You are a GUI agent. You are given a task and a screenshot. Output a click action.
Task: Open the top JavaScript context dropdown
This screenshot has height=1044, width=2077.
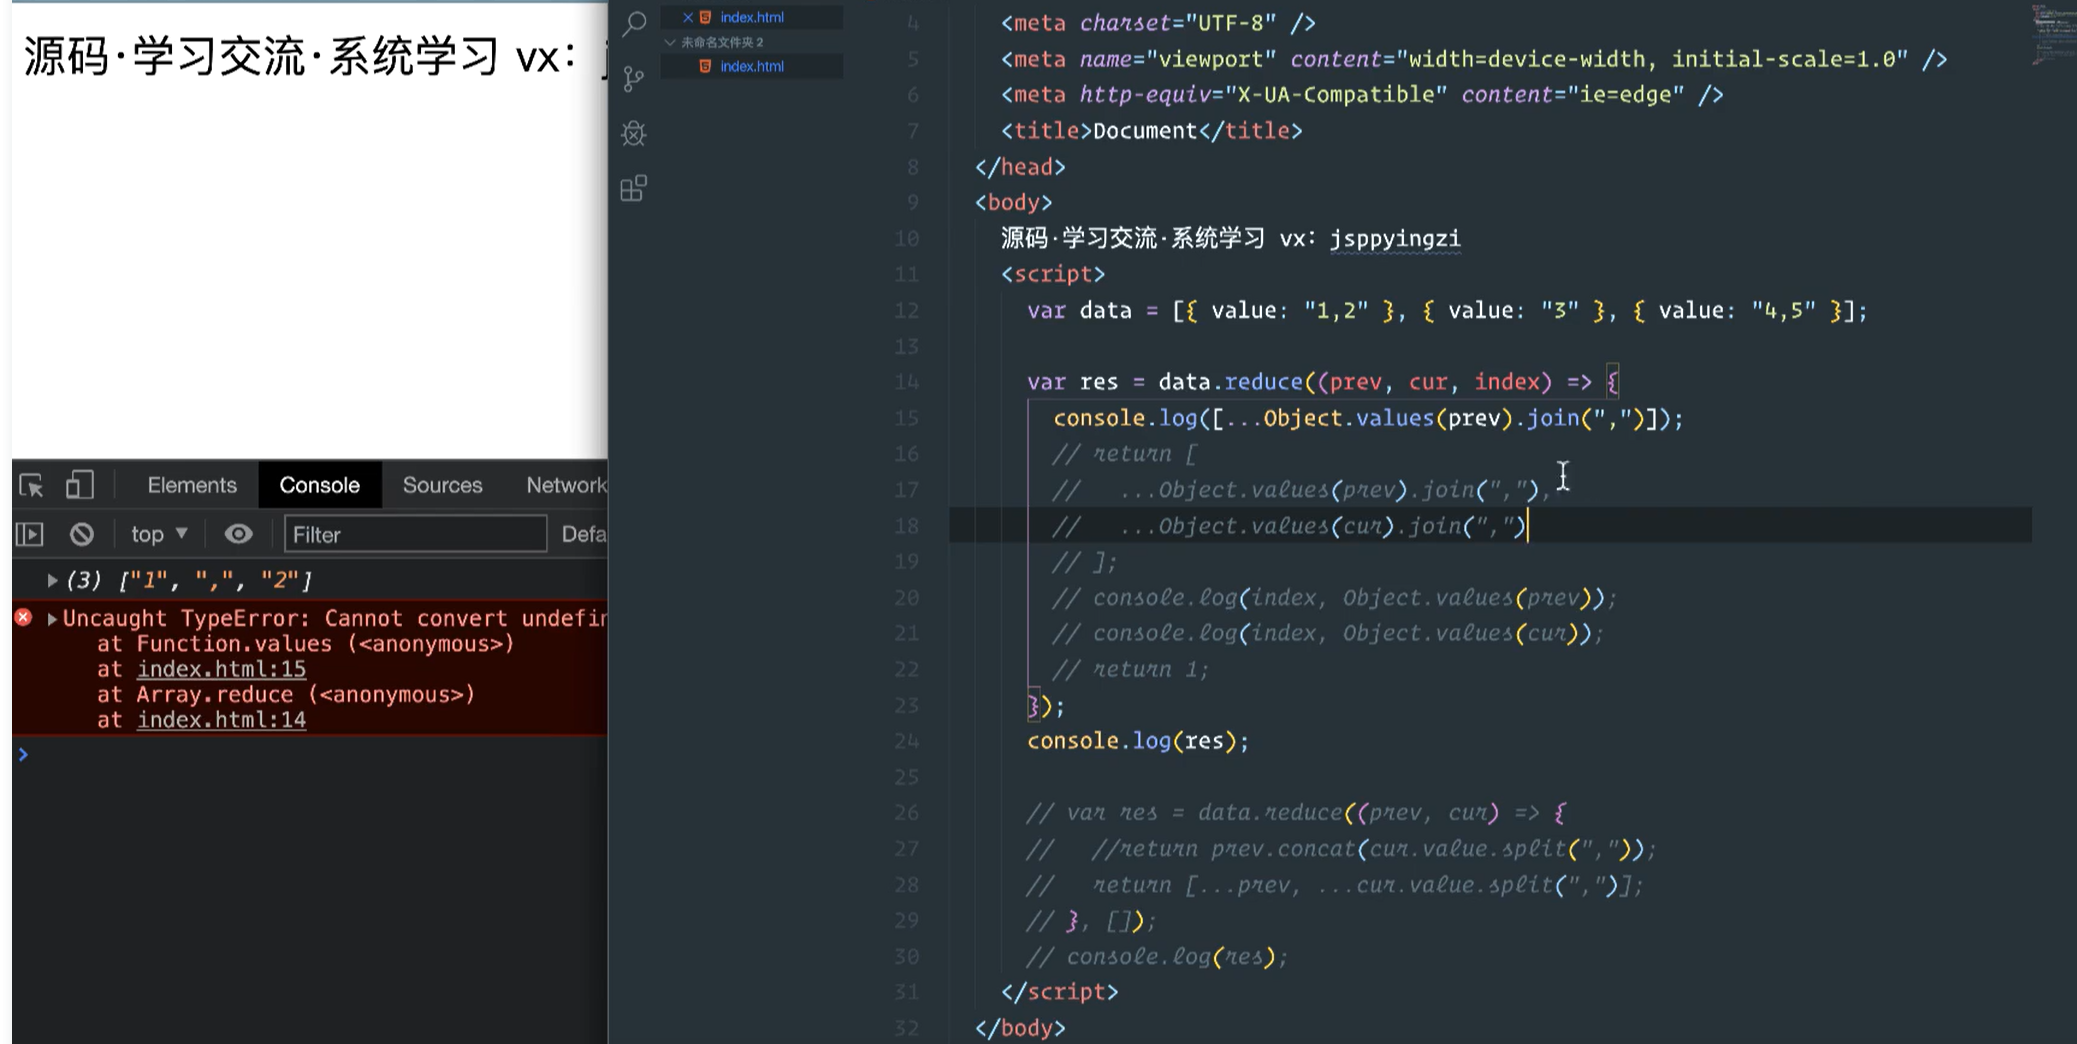coord(159,534)
